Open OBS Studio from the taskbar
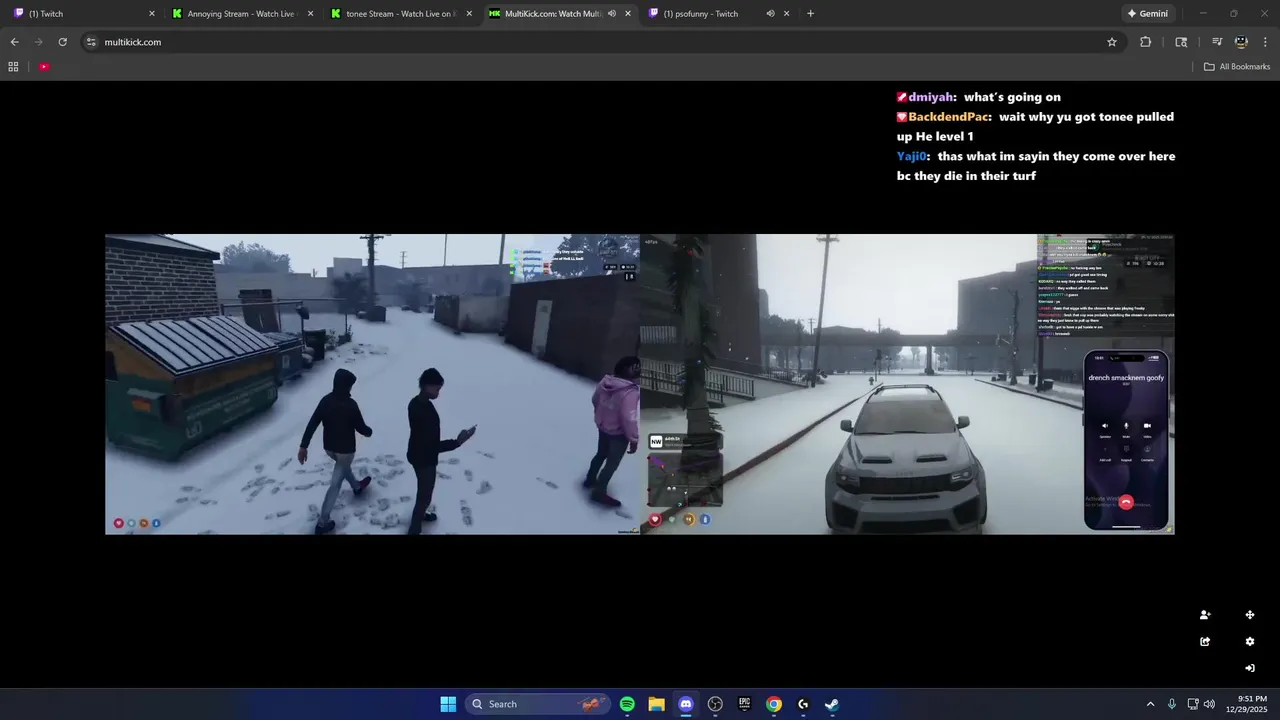Screen dimensions: 1280x720 point(715,704)
